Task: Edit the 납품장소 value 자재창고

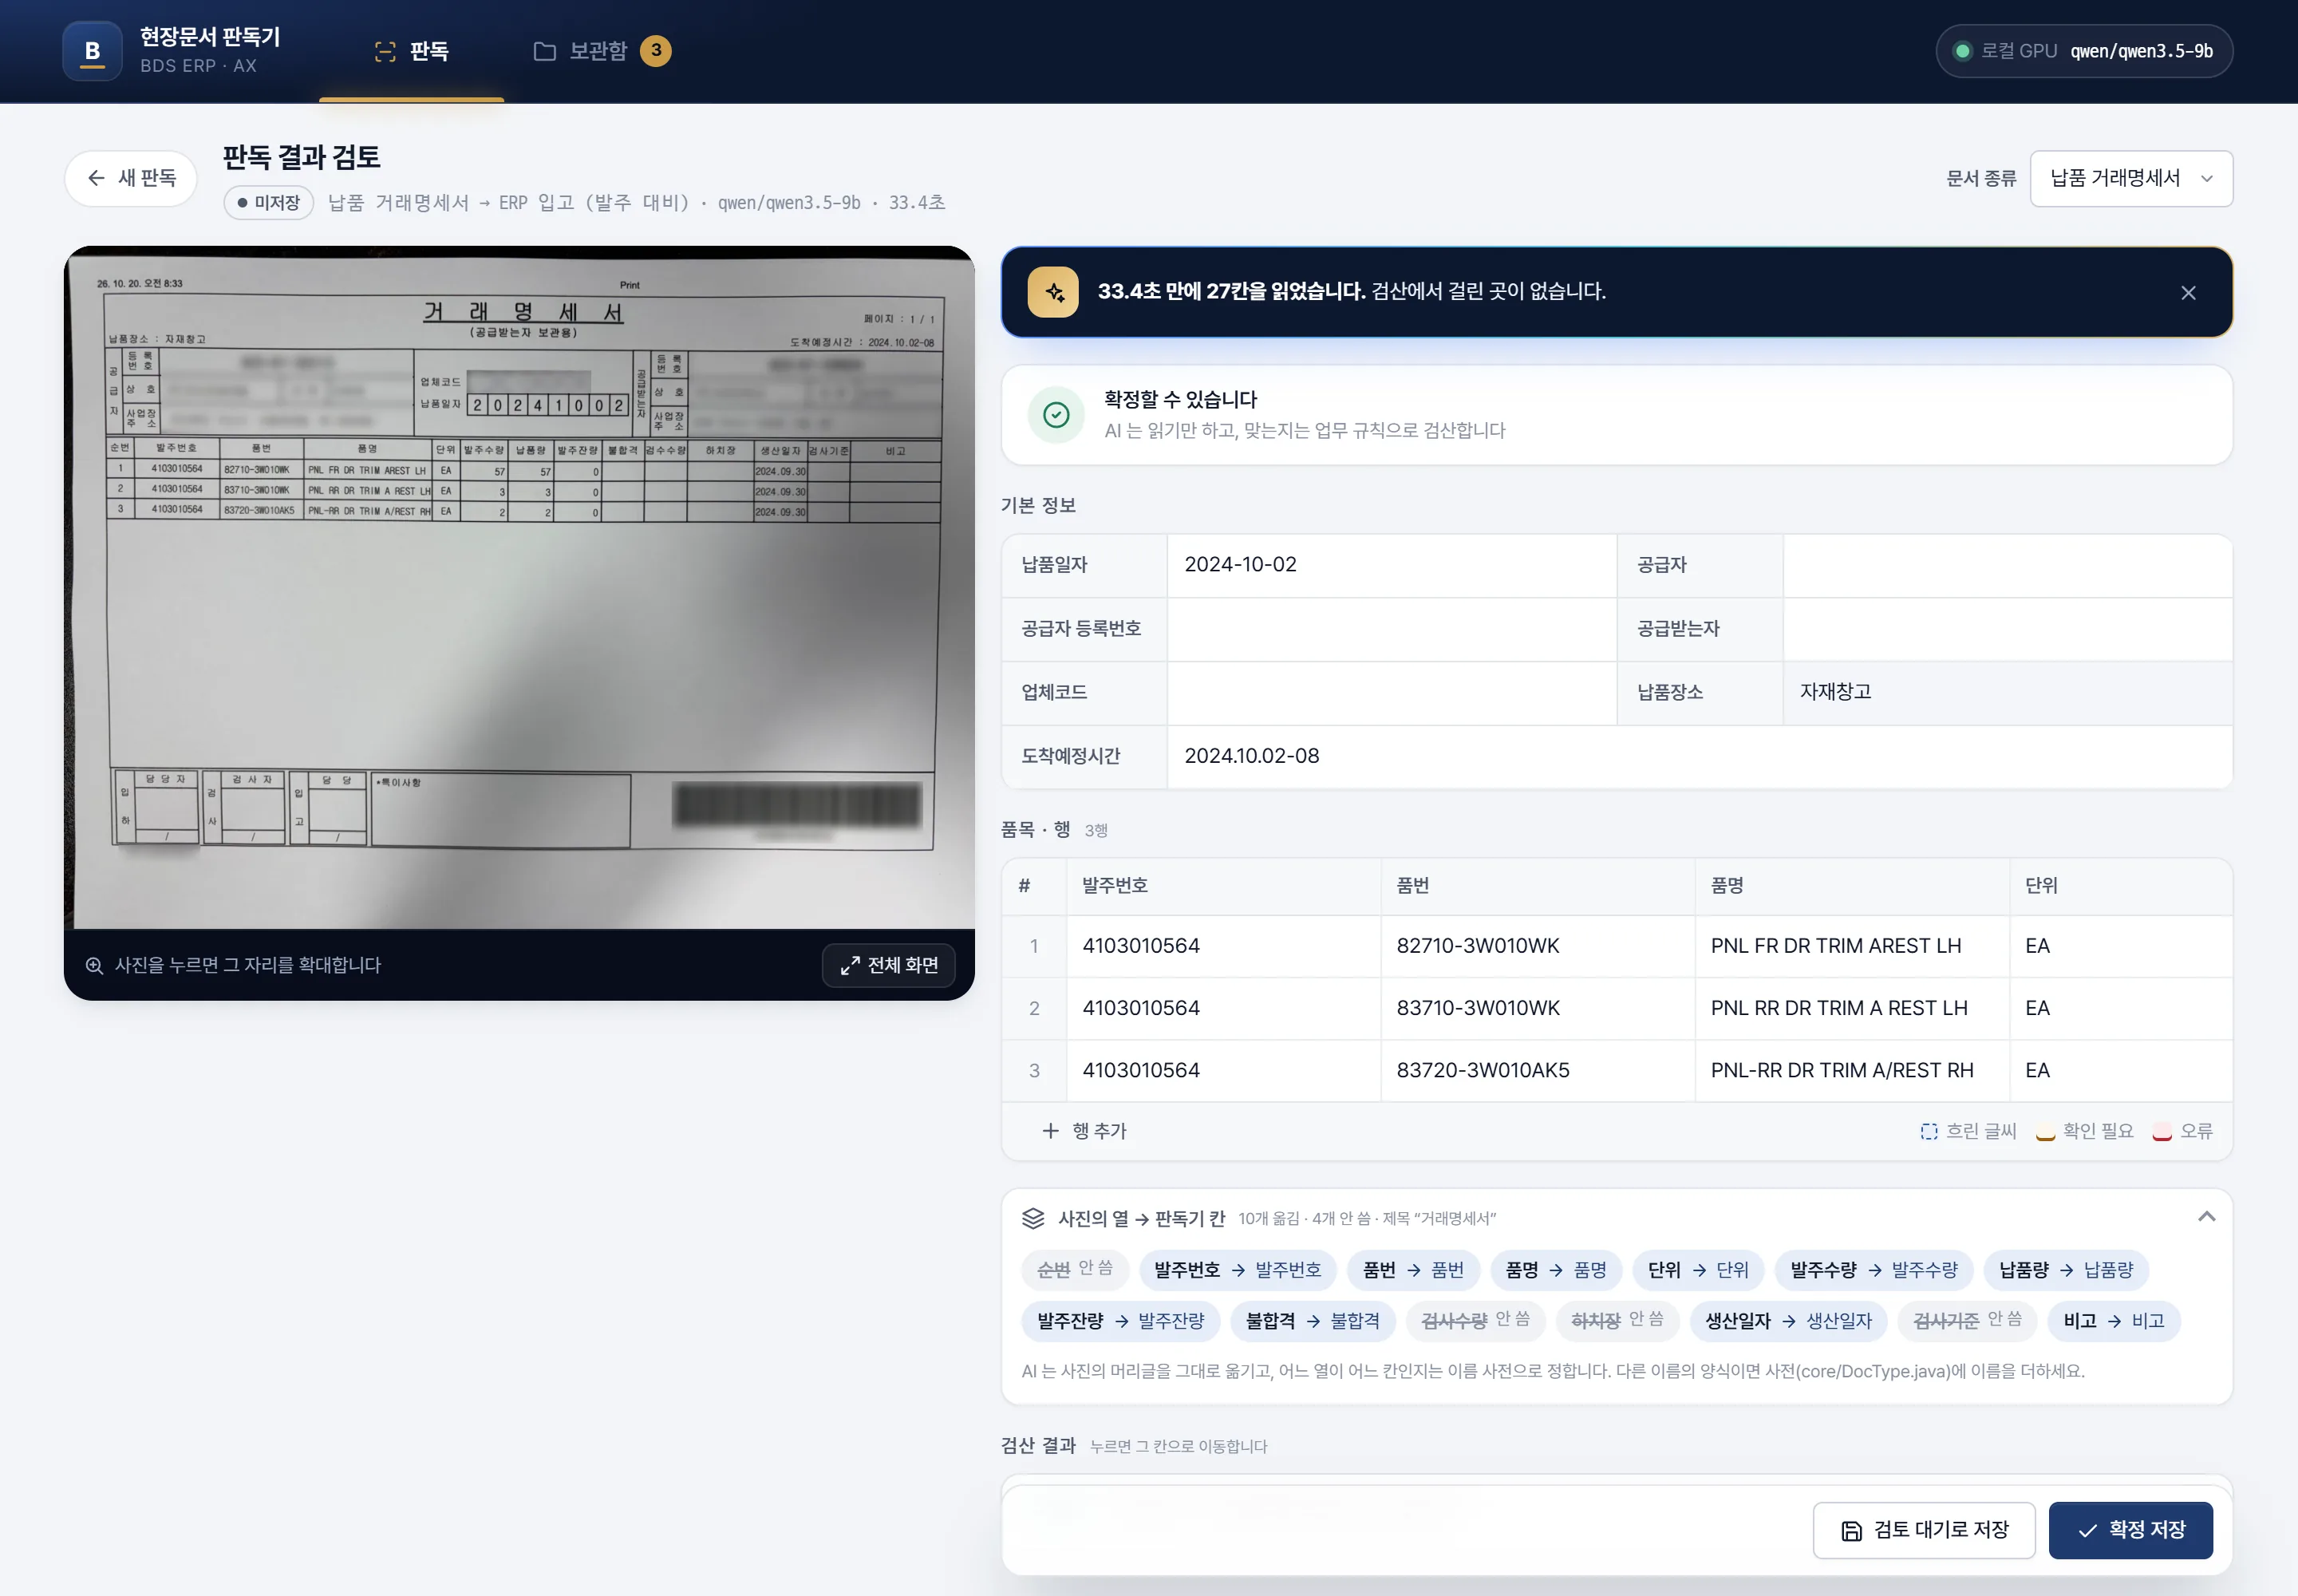Action: (x=2007, y=692)
